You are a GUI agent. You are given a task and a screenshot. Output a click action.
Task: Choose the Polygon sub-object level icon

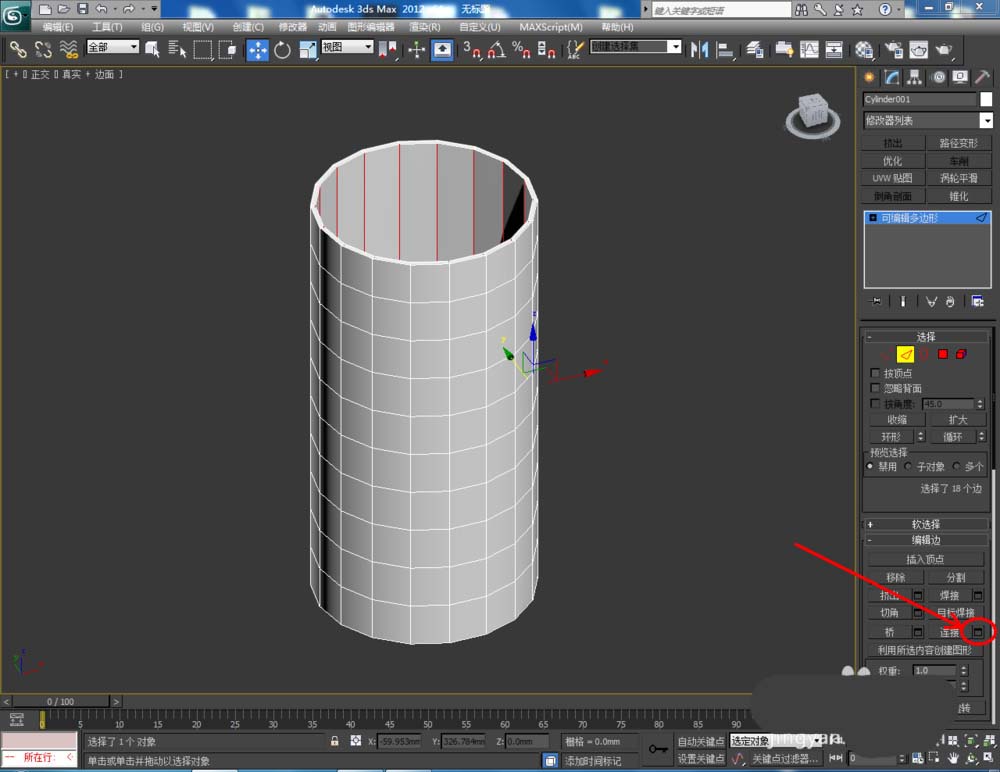click(942, 354)
